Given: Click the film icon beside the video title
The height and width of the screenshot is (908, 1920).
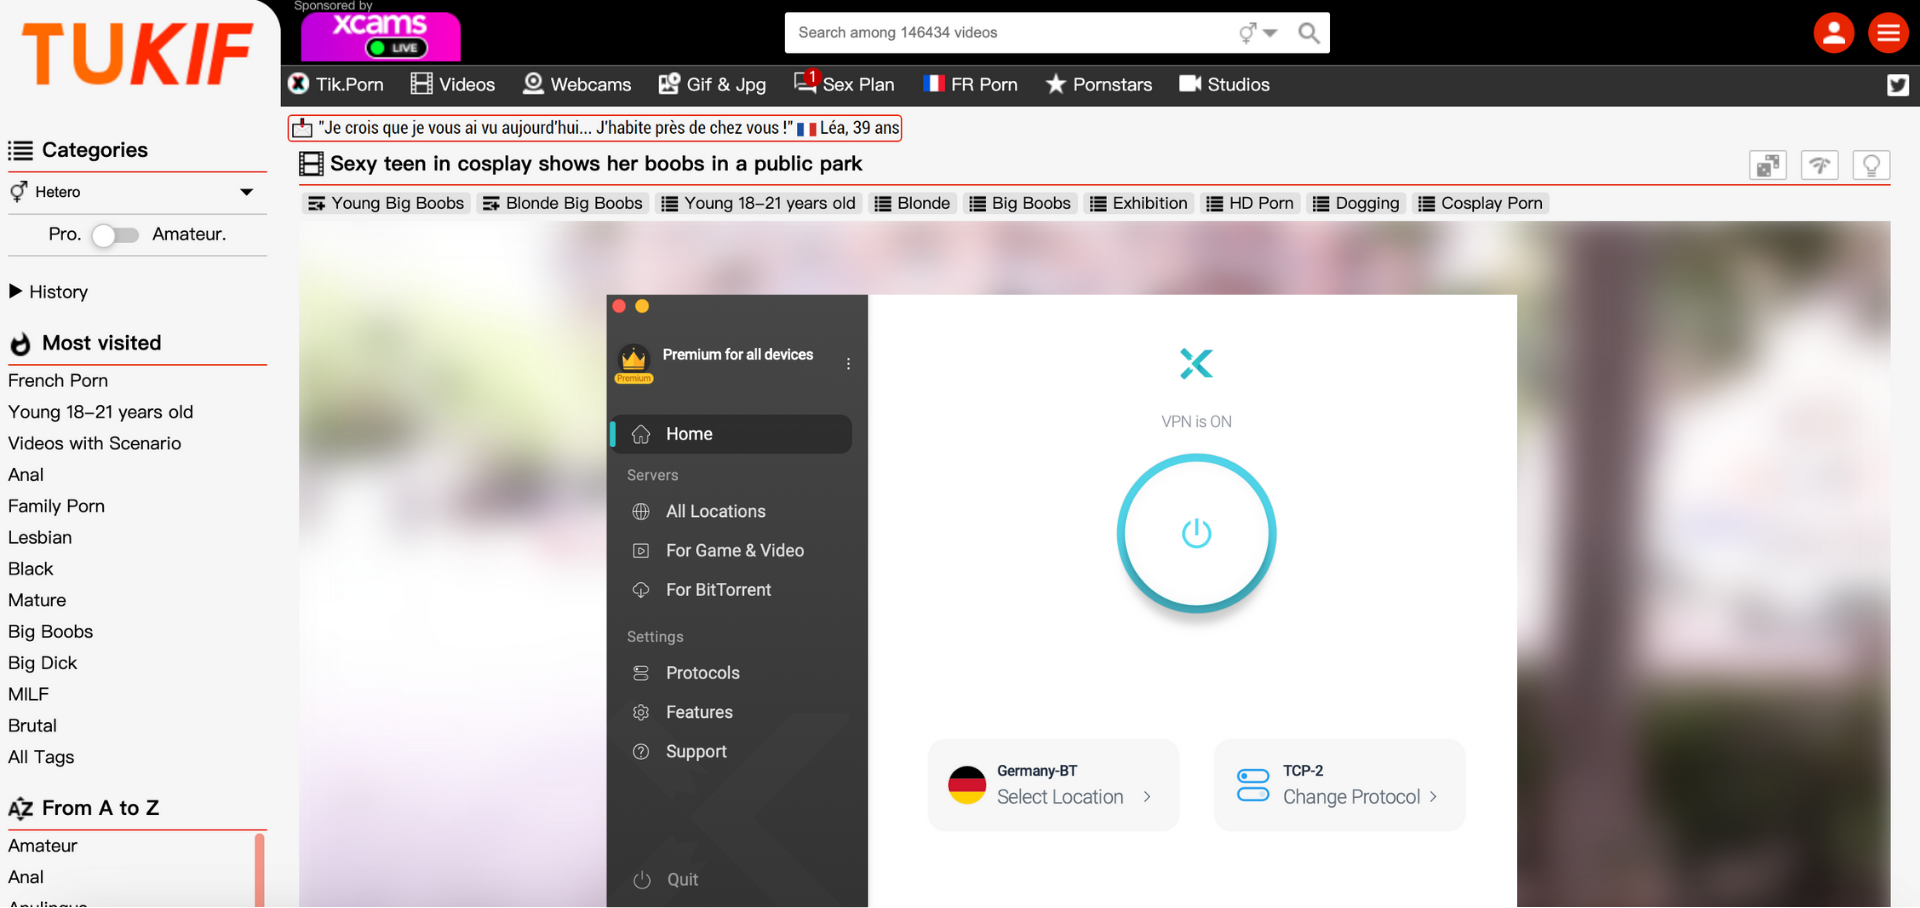Looking at the screenshot, I should pyautogui.click(x=312, y=164).
